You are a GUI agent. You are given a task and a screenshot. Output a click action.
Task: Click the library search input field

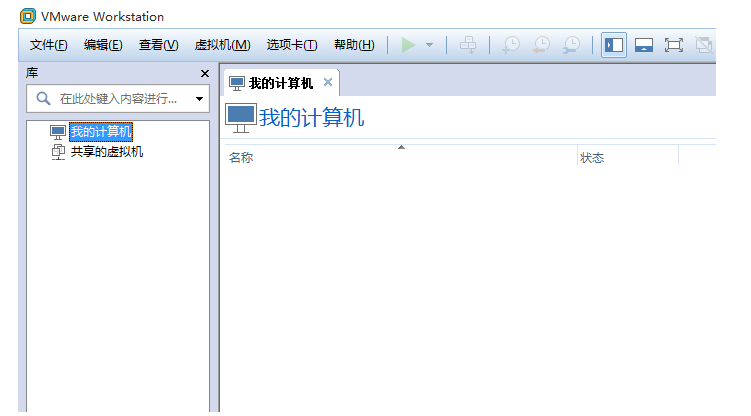(x=118, y=99)
